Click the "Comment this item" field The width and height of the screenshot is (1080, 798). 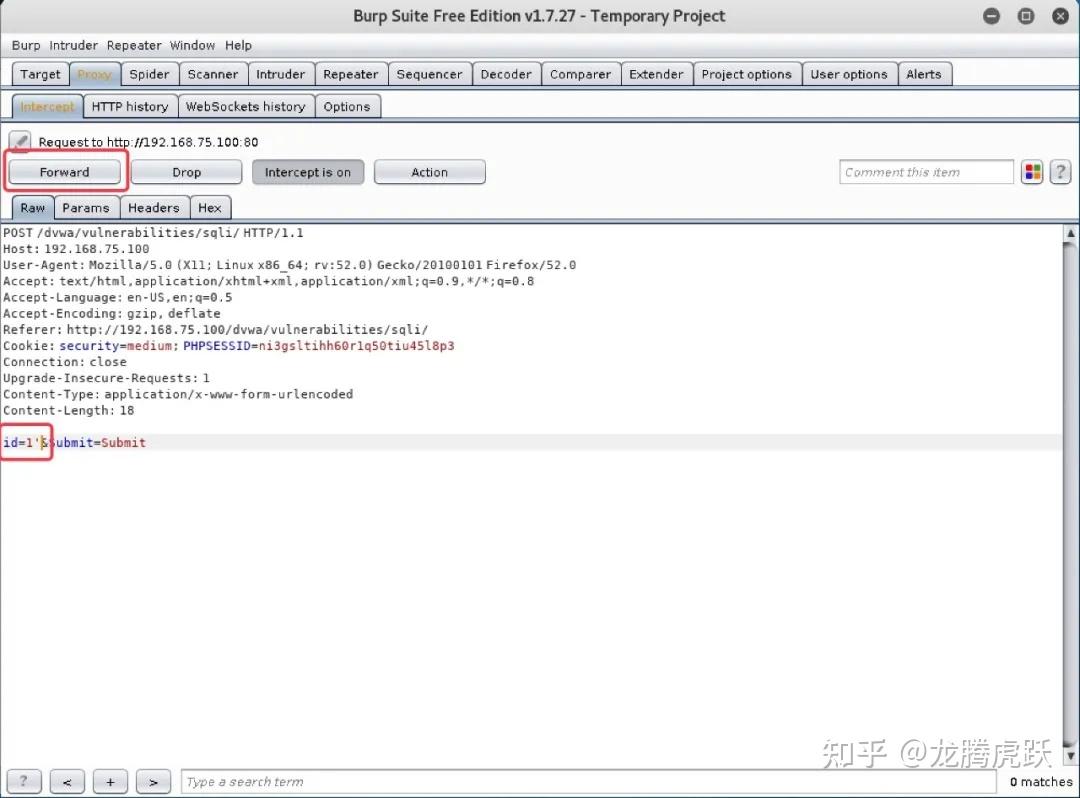(x=925, y=171)
